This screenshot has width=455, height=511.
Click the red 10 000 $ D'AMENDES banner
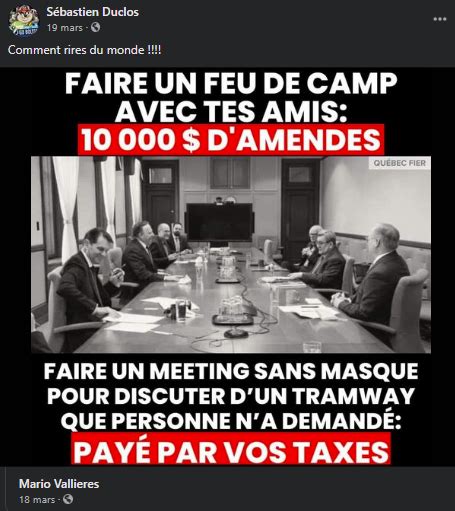pos(231,139)
